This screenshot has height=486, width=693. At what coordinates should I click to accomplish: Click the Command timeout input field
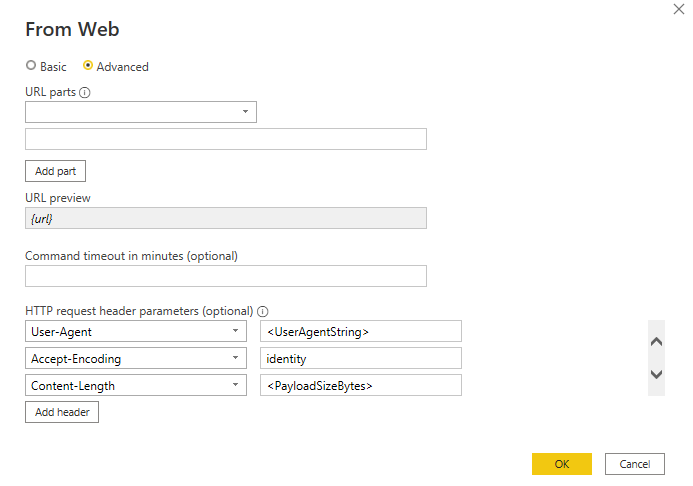(226, 276)
